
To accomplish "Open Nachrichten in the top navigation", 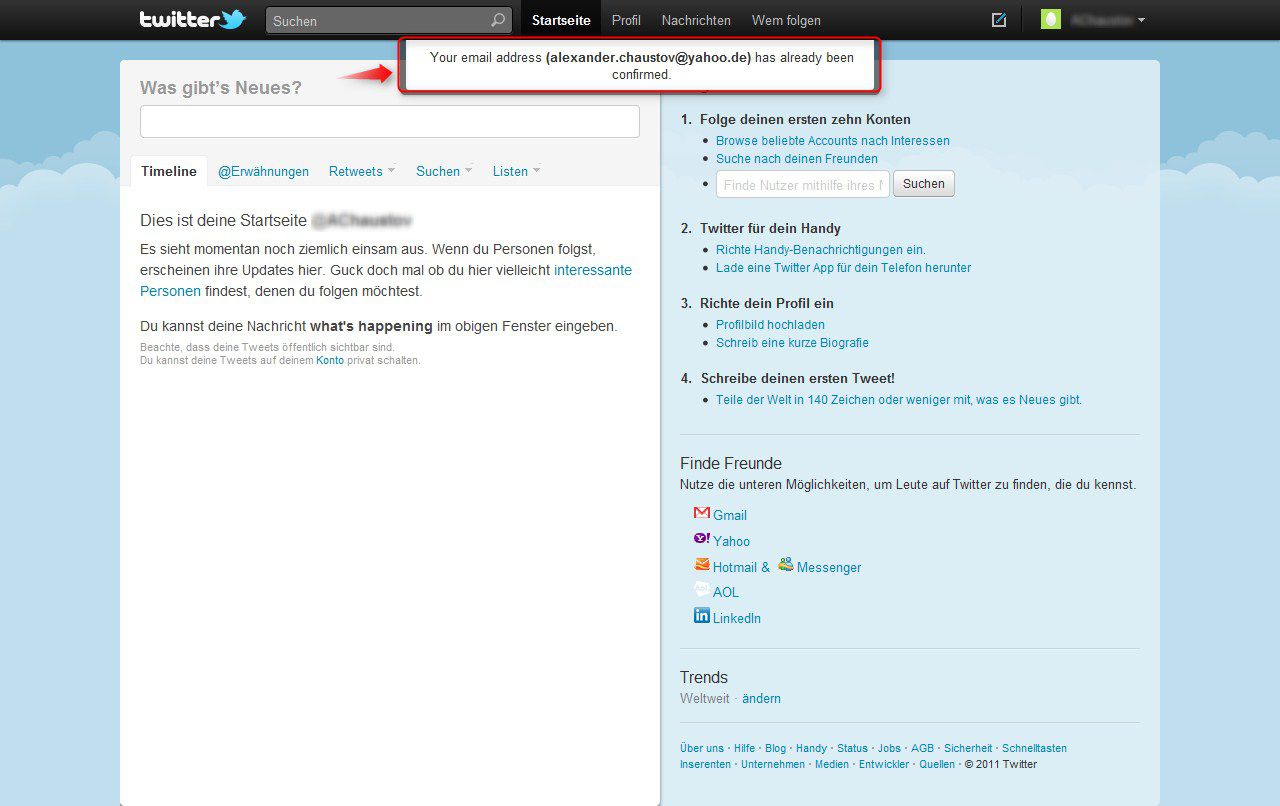I will coord(696,20).
